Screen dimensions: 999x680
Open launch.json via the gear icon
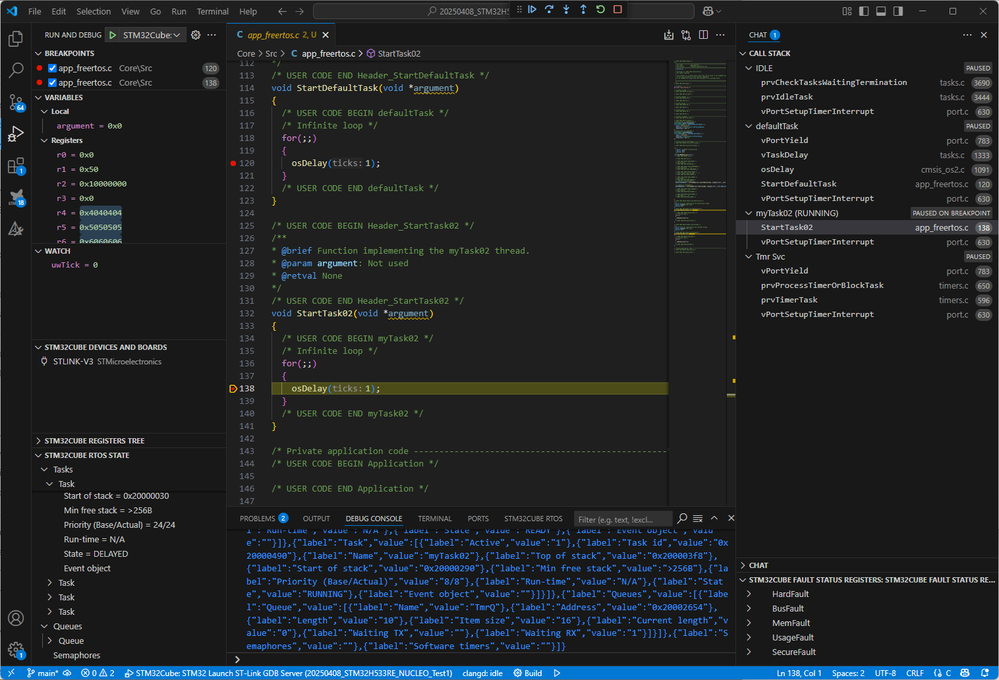(x=196, y=35)
